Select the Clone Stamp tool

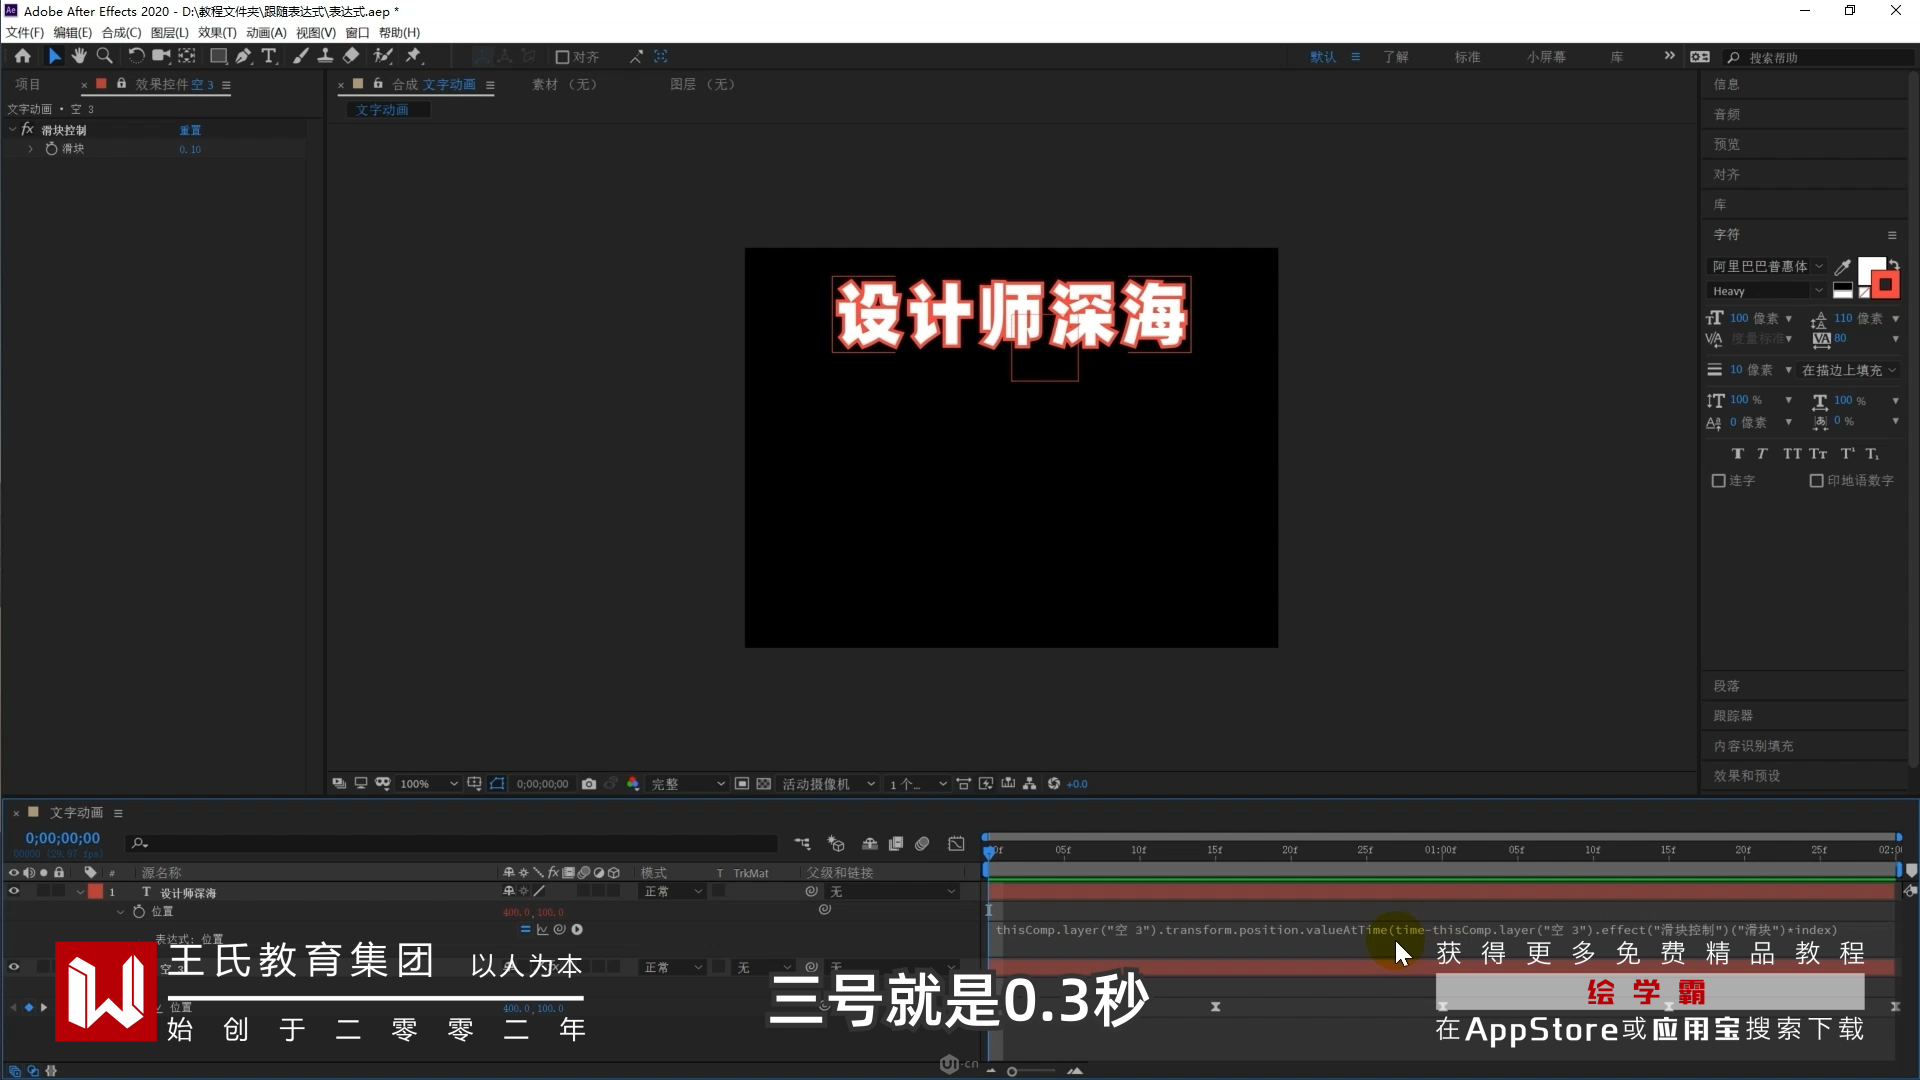325,56
